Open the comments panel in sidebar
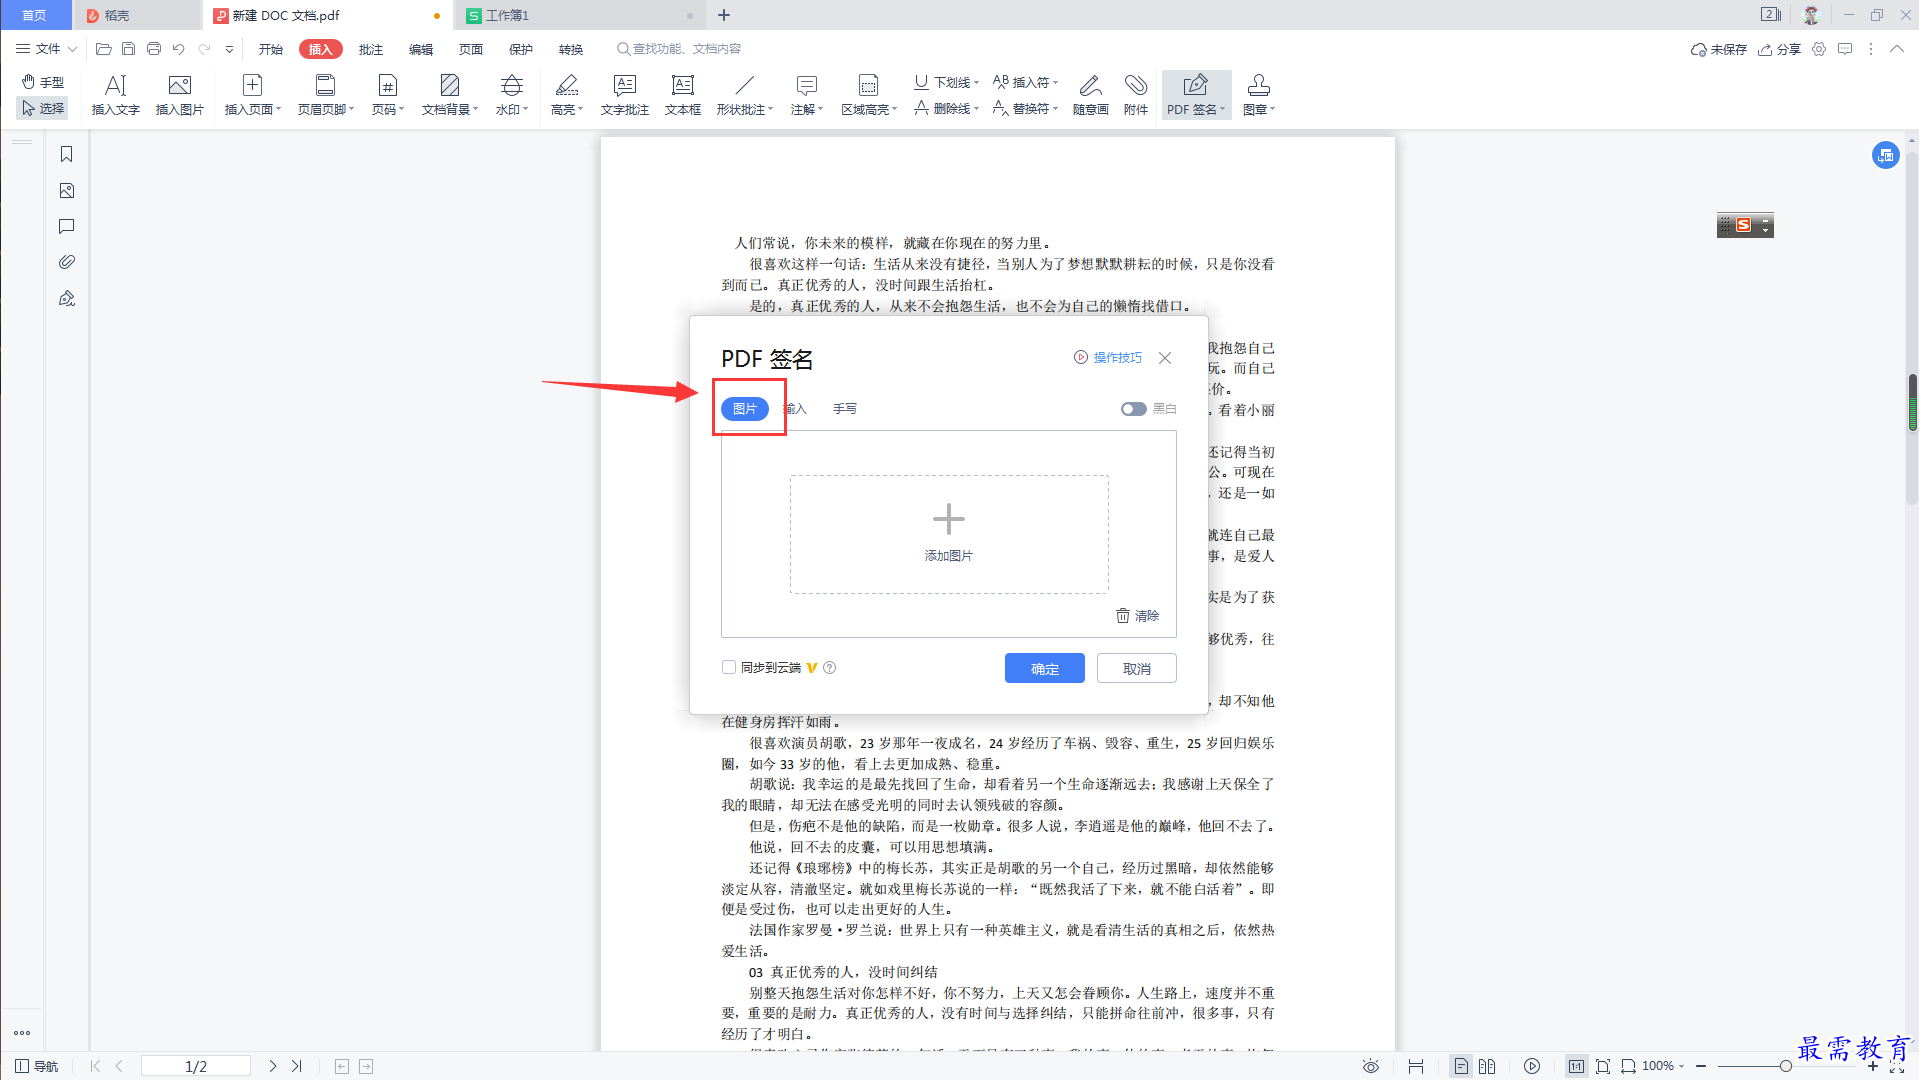The image size is (1919, 1080). (x=66, y=226)
